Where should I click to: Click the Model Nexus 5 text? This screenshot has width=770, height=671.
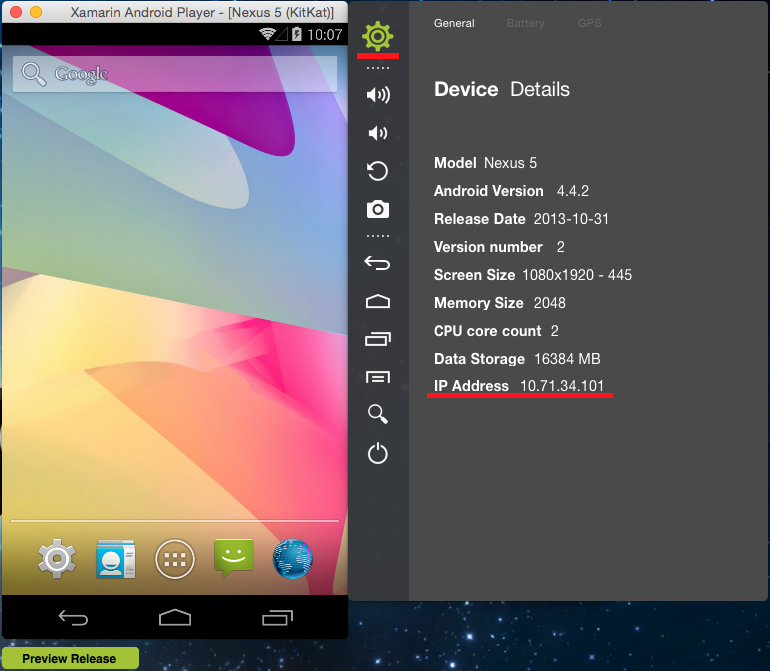point(485,163)
